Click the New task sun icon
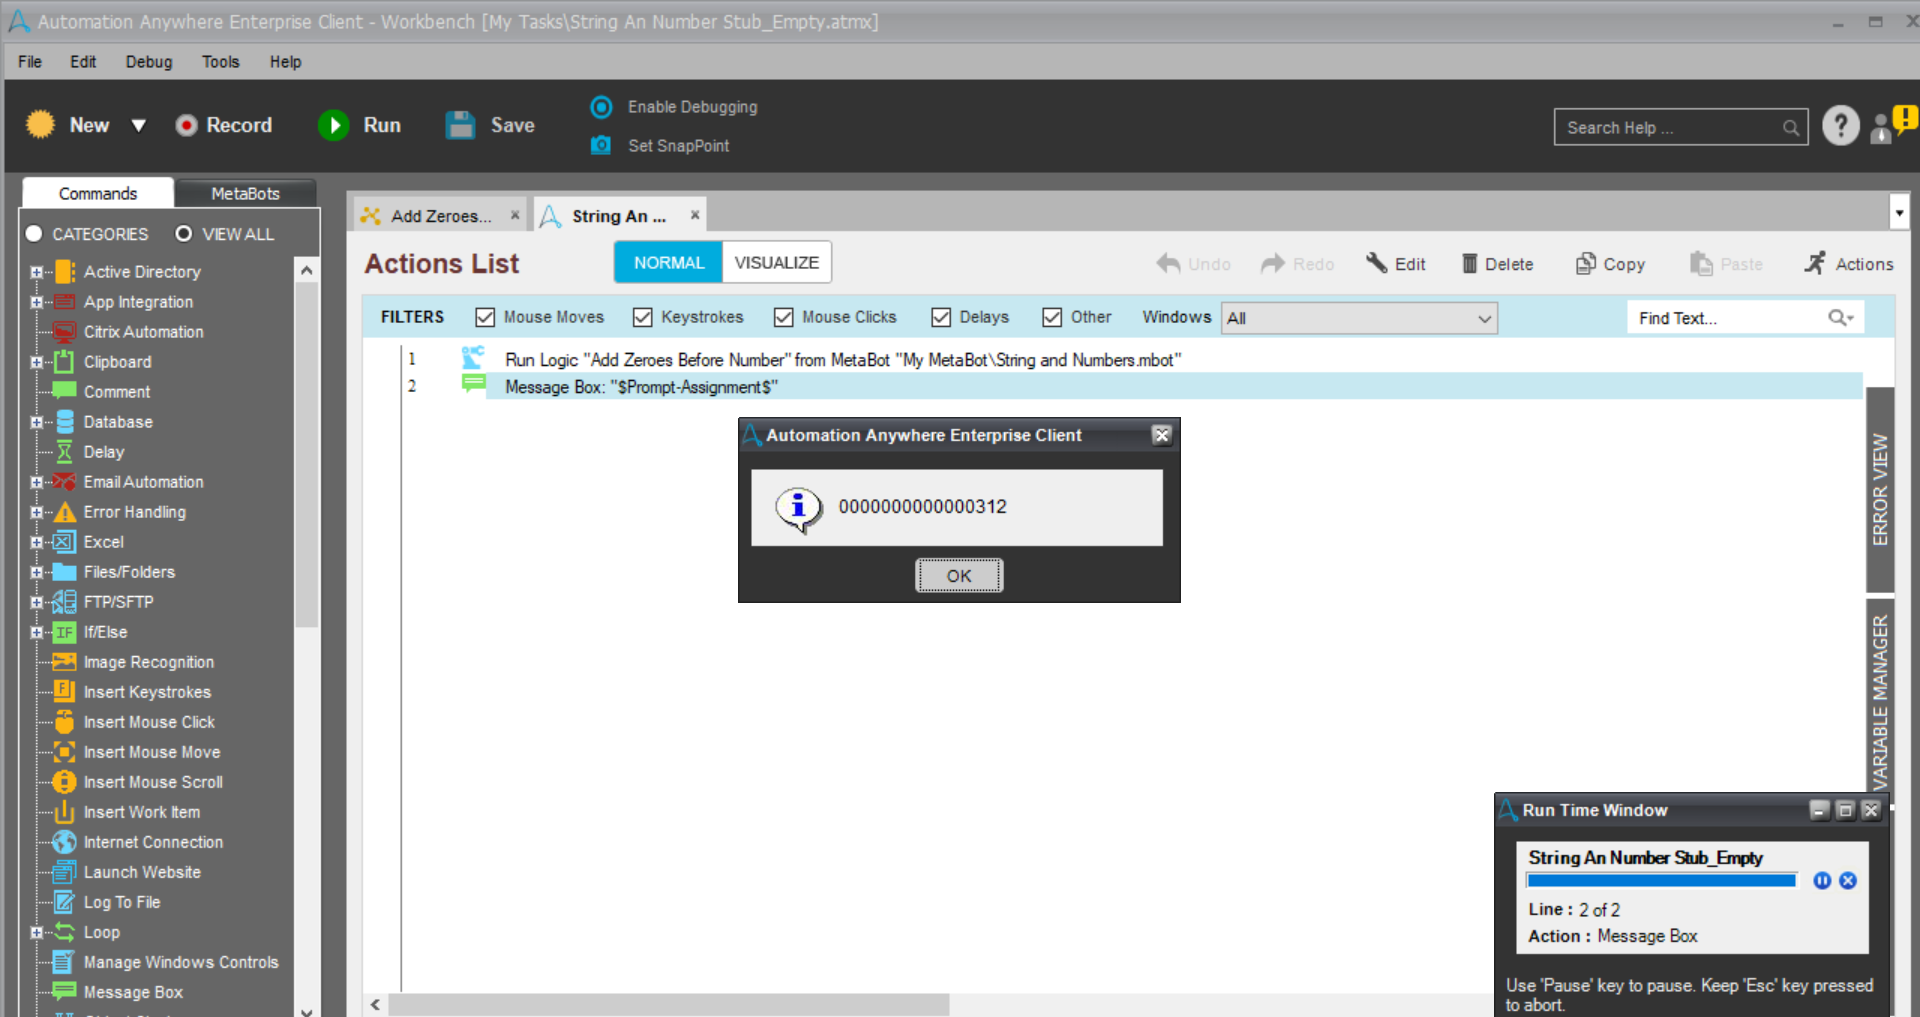Image resolution: width=1920 pixels, height=1017 pixels. [40, 125]
